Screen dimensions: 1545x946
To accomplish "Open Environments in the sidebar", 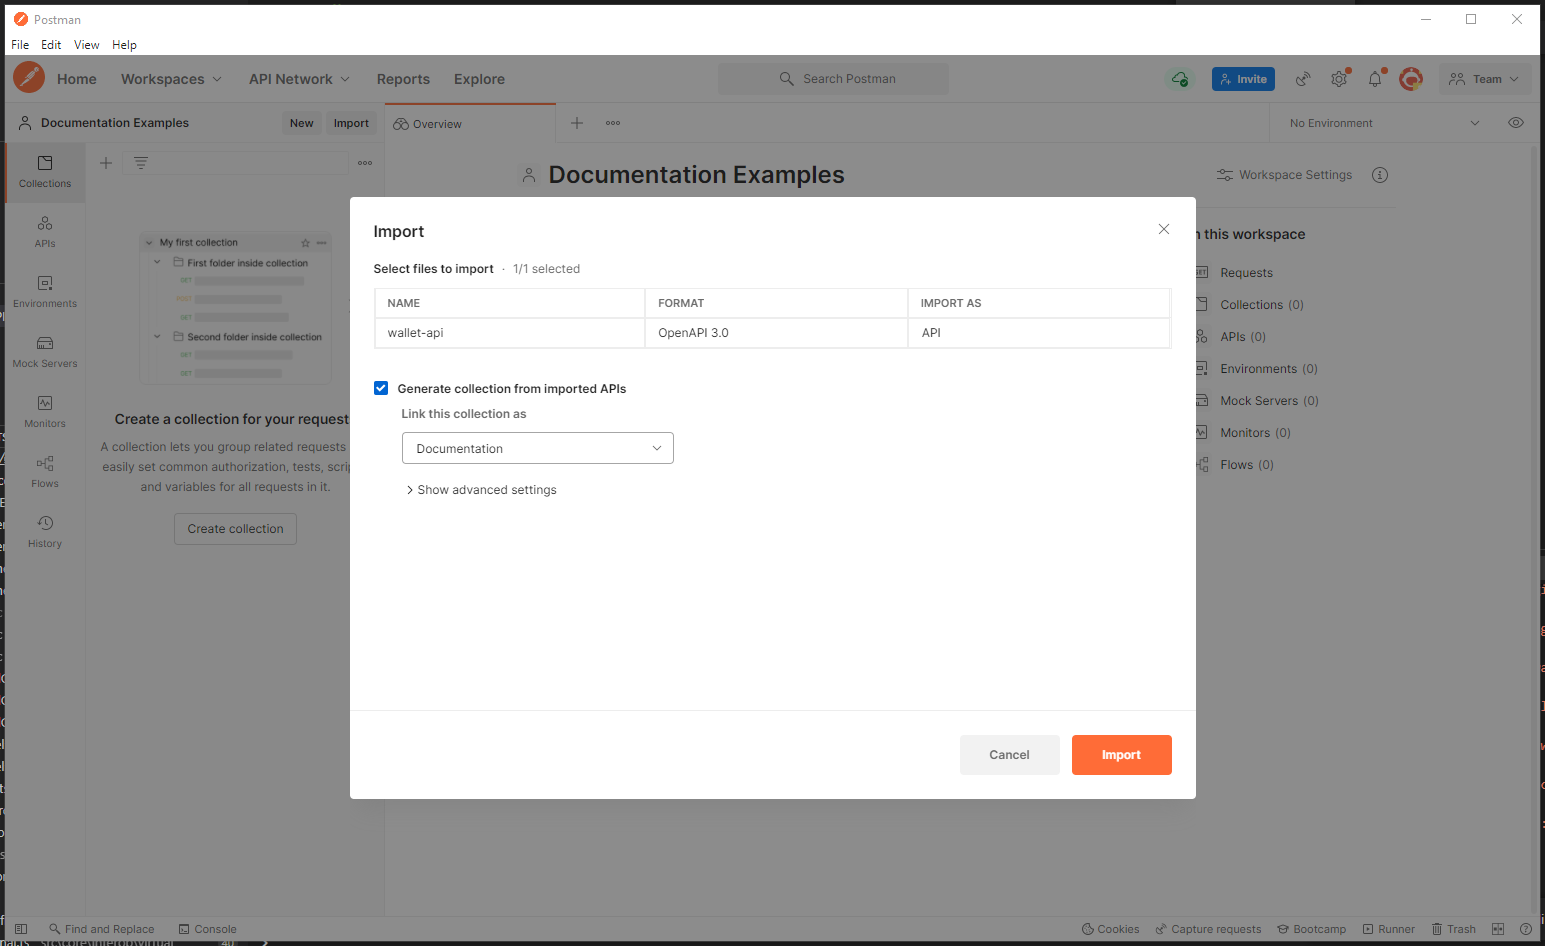I will [45, 292].
